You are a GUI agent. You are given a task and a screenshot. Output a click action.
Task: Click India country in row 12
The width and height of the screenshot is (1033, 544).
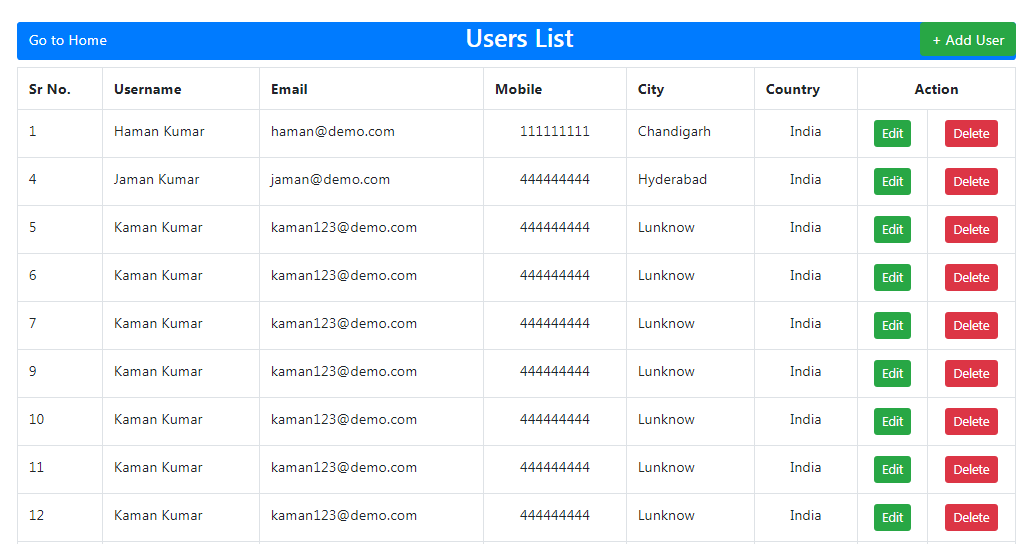point(806,516)
